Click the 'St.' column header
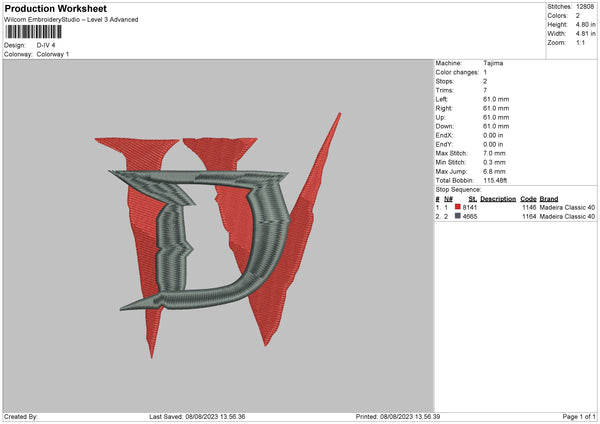The image size is (600, 424). pyautogui.click(x=473, y=199)
